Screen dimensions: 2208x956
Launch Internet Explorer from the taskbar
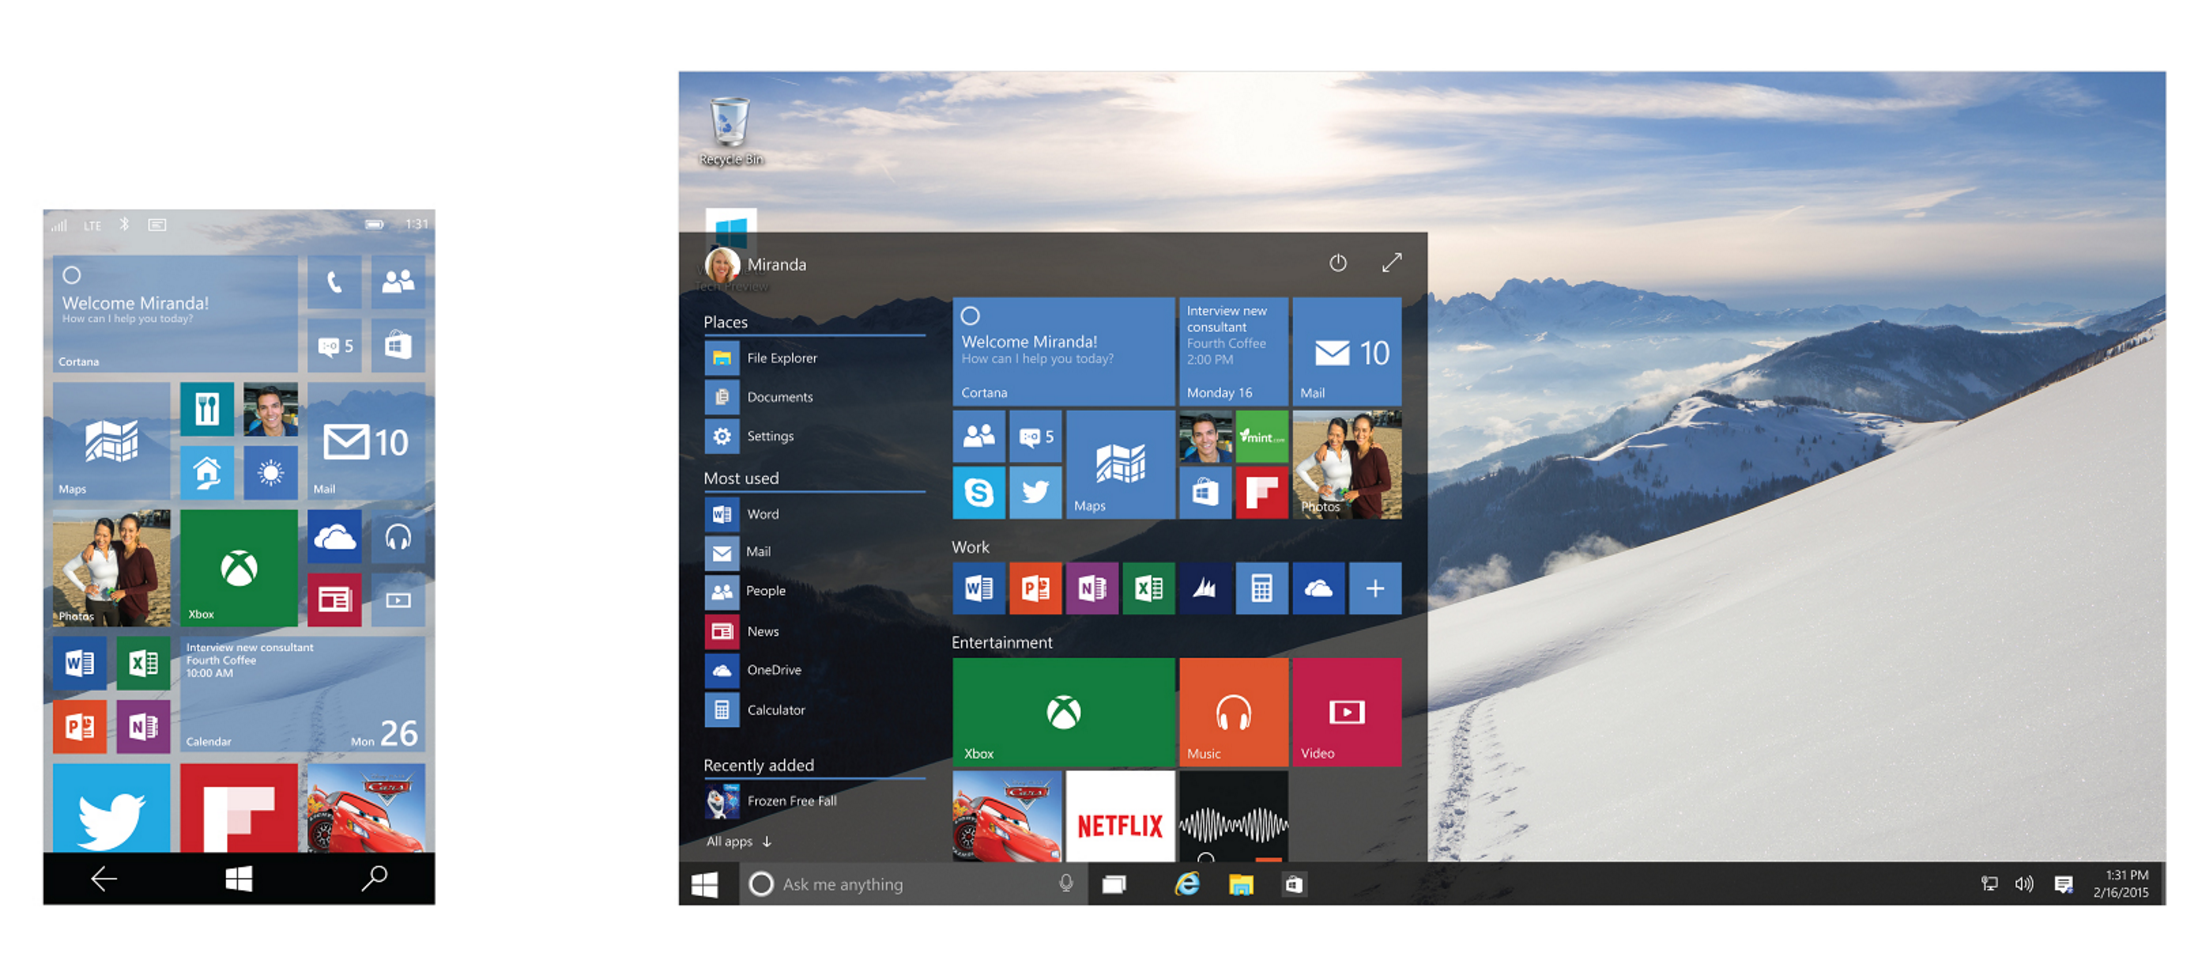[1187, 884]
